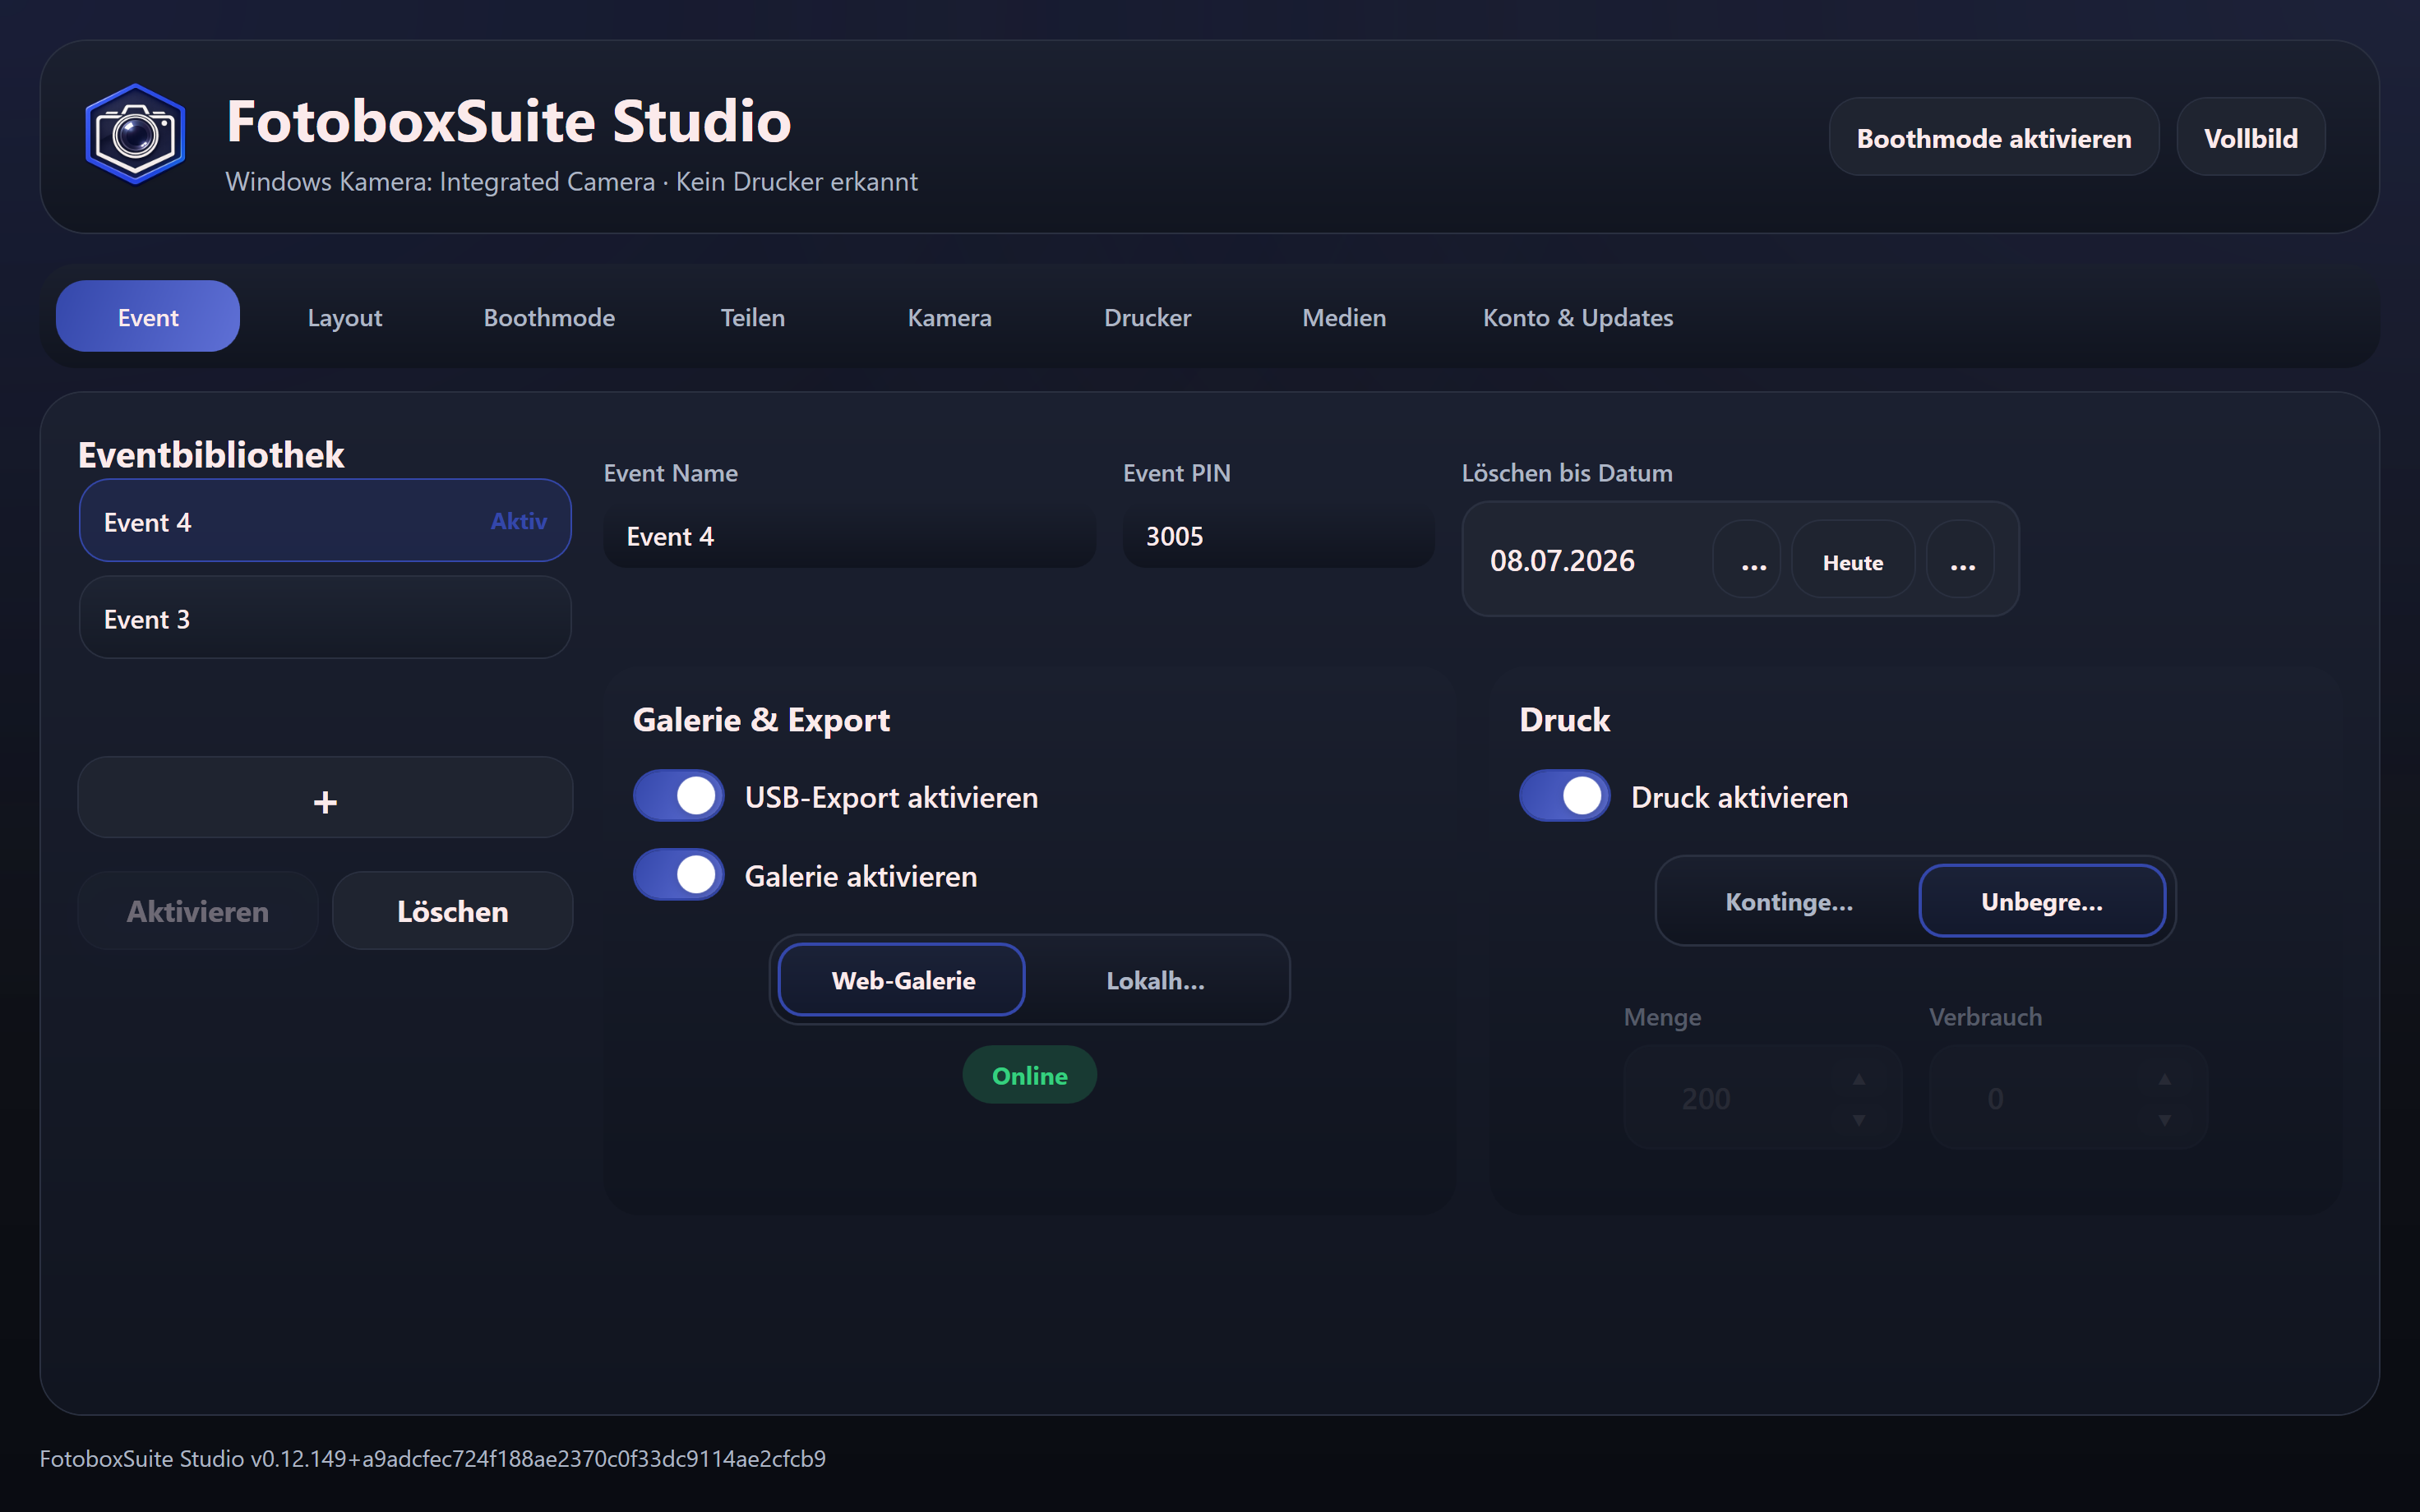The height and width of the screenshot is (1512, 2420).
Task: Click the Aktiv label on Event 4
Action: click(x=518, y=521)
